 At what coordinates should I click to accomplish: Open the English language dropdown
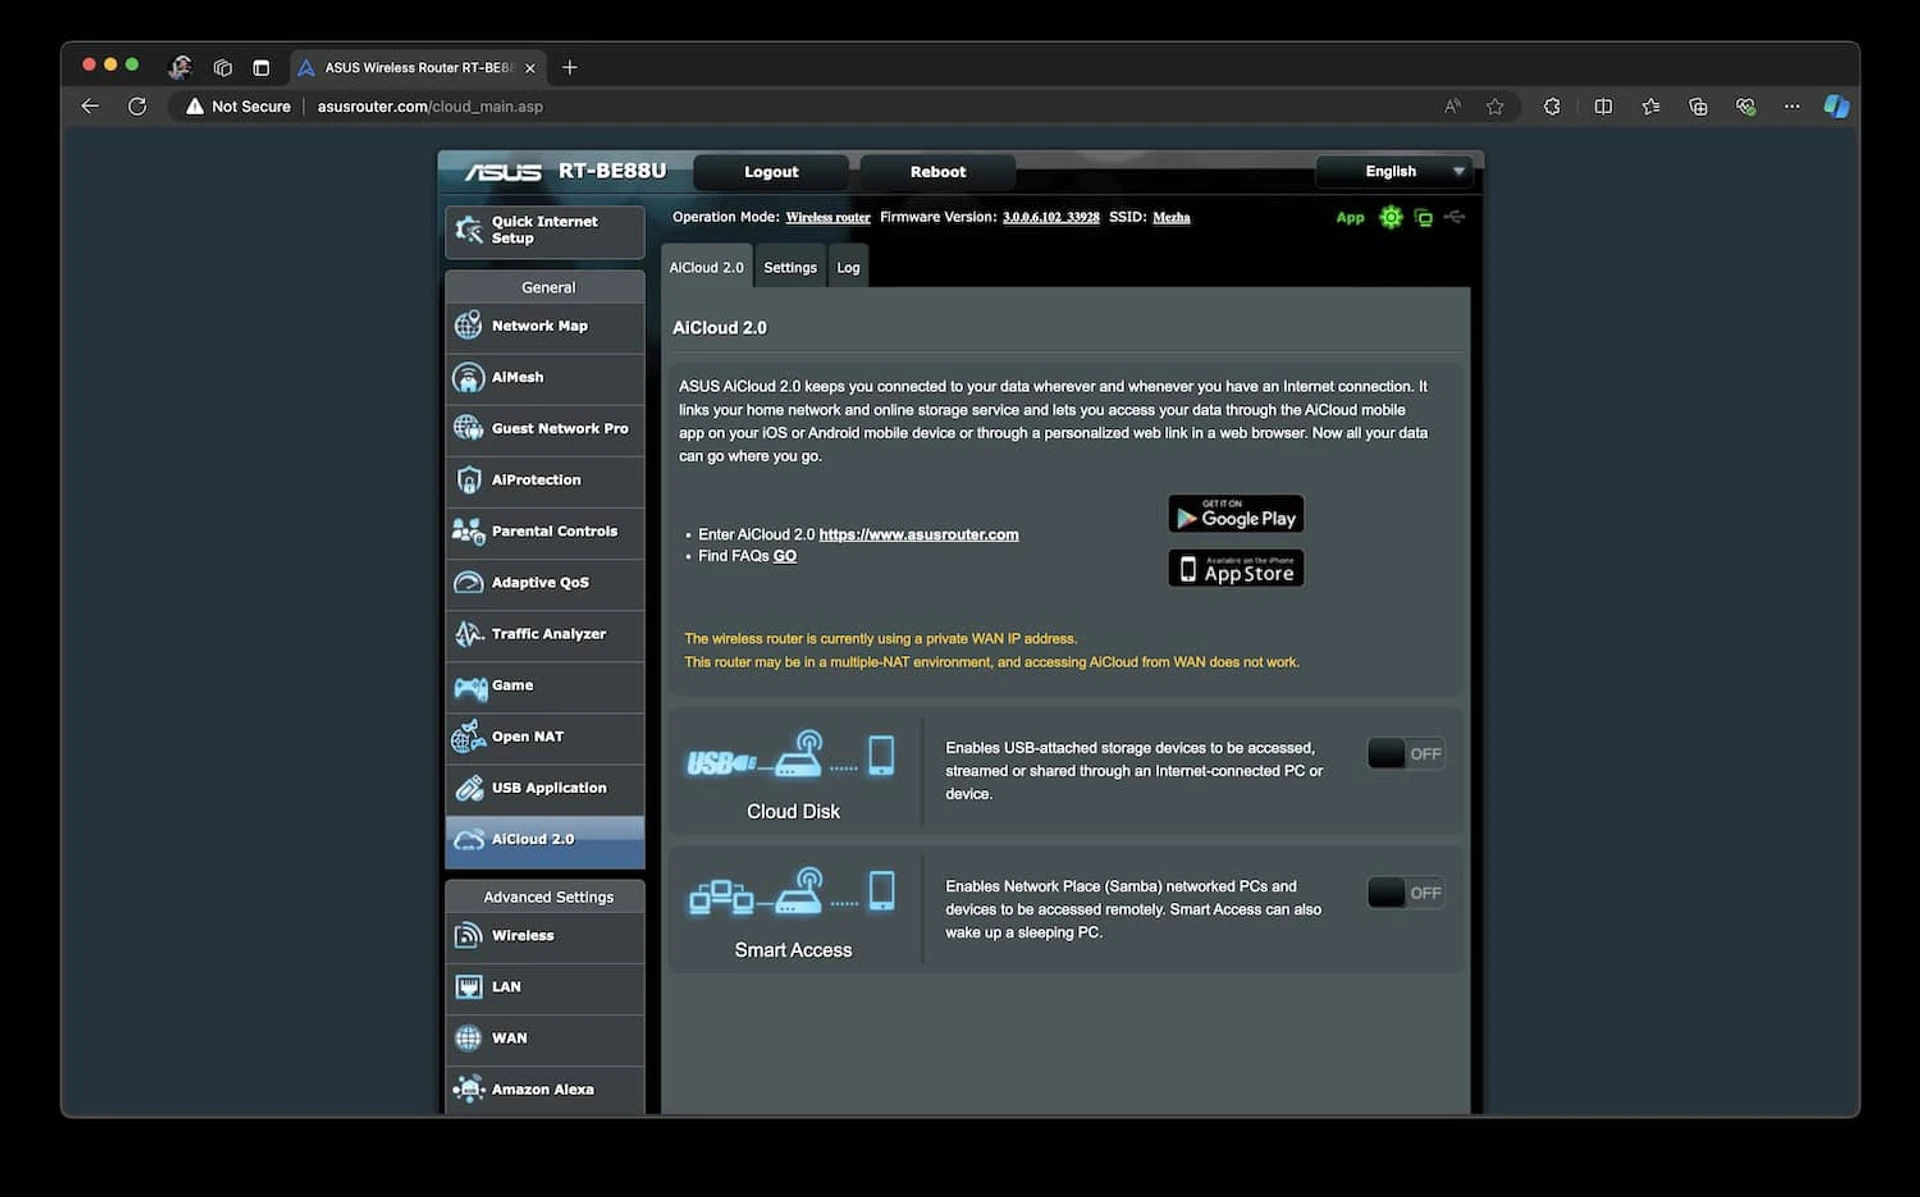pyautogui.click(x=1396, y=171)
